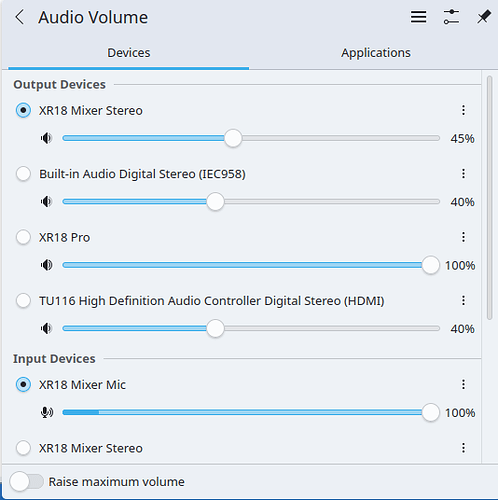This screenshot has height=500, width=498.
Task: Mute TU116 HDMI speaker icon
Action: point(47,328)
